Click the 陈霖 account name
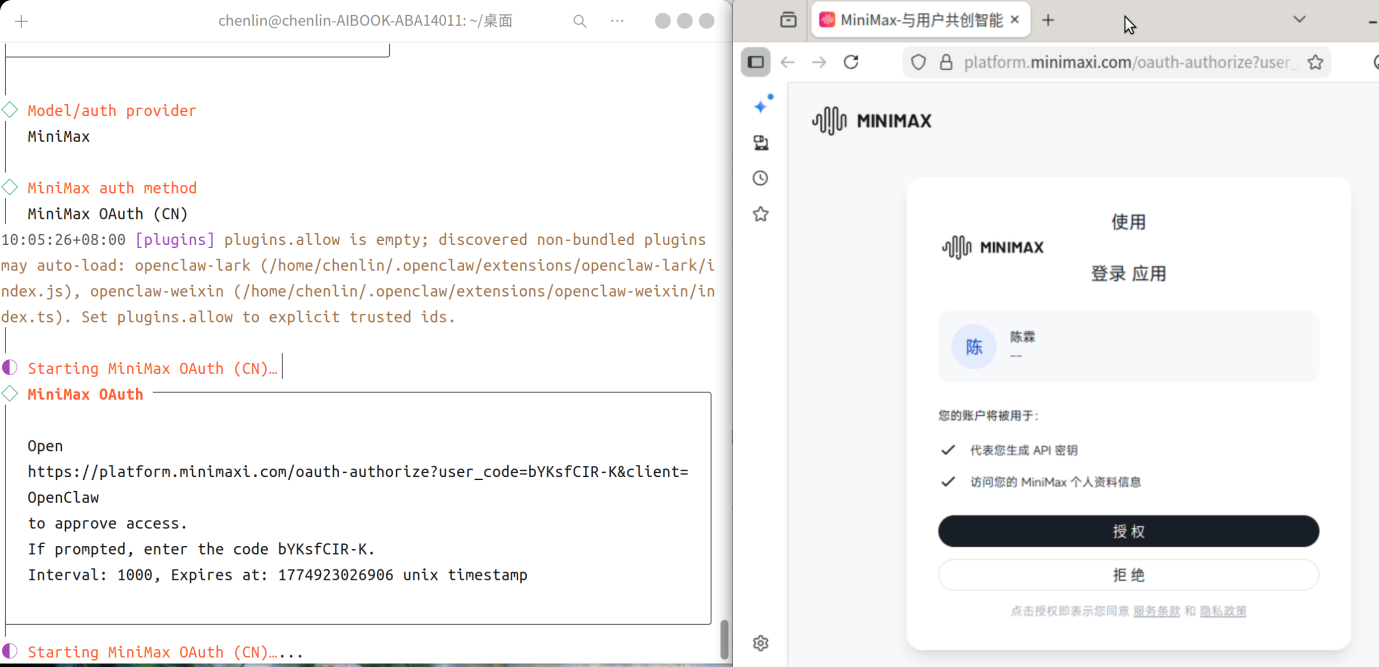The height and width of the screenshot is (667, 1379). pos(1022,337)
